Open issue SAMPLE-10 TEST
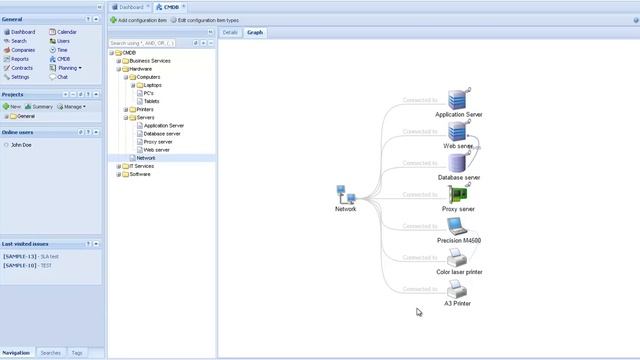640x360 pixels. 27,265
